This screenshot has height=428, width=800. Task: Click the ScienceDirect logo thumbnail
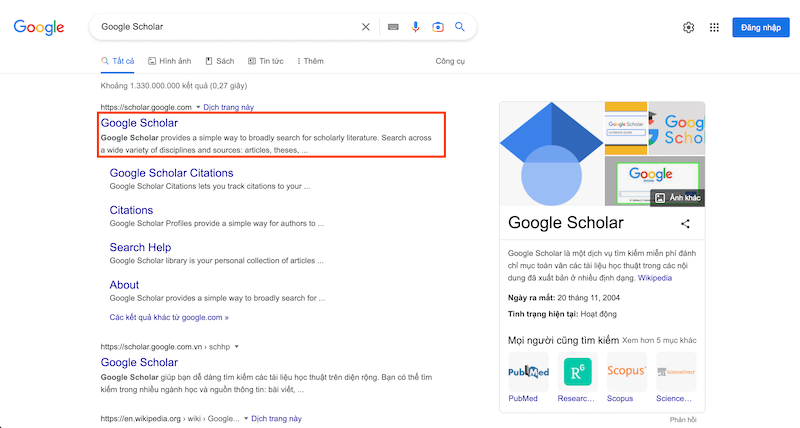676,372
